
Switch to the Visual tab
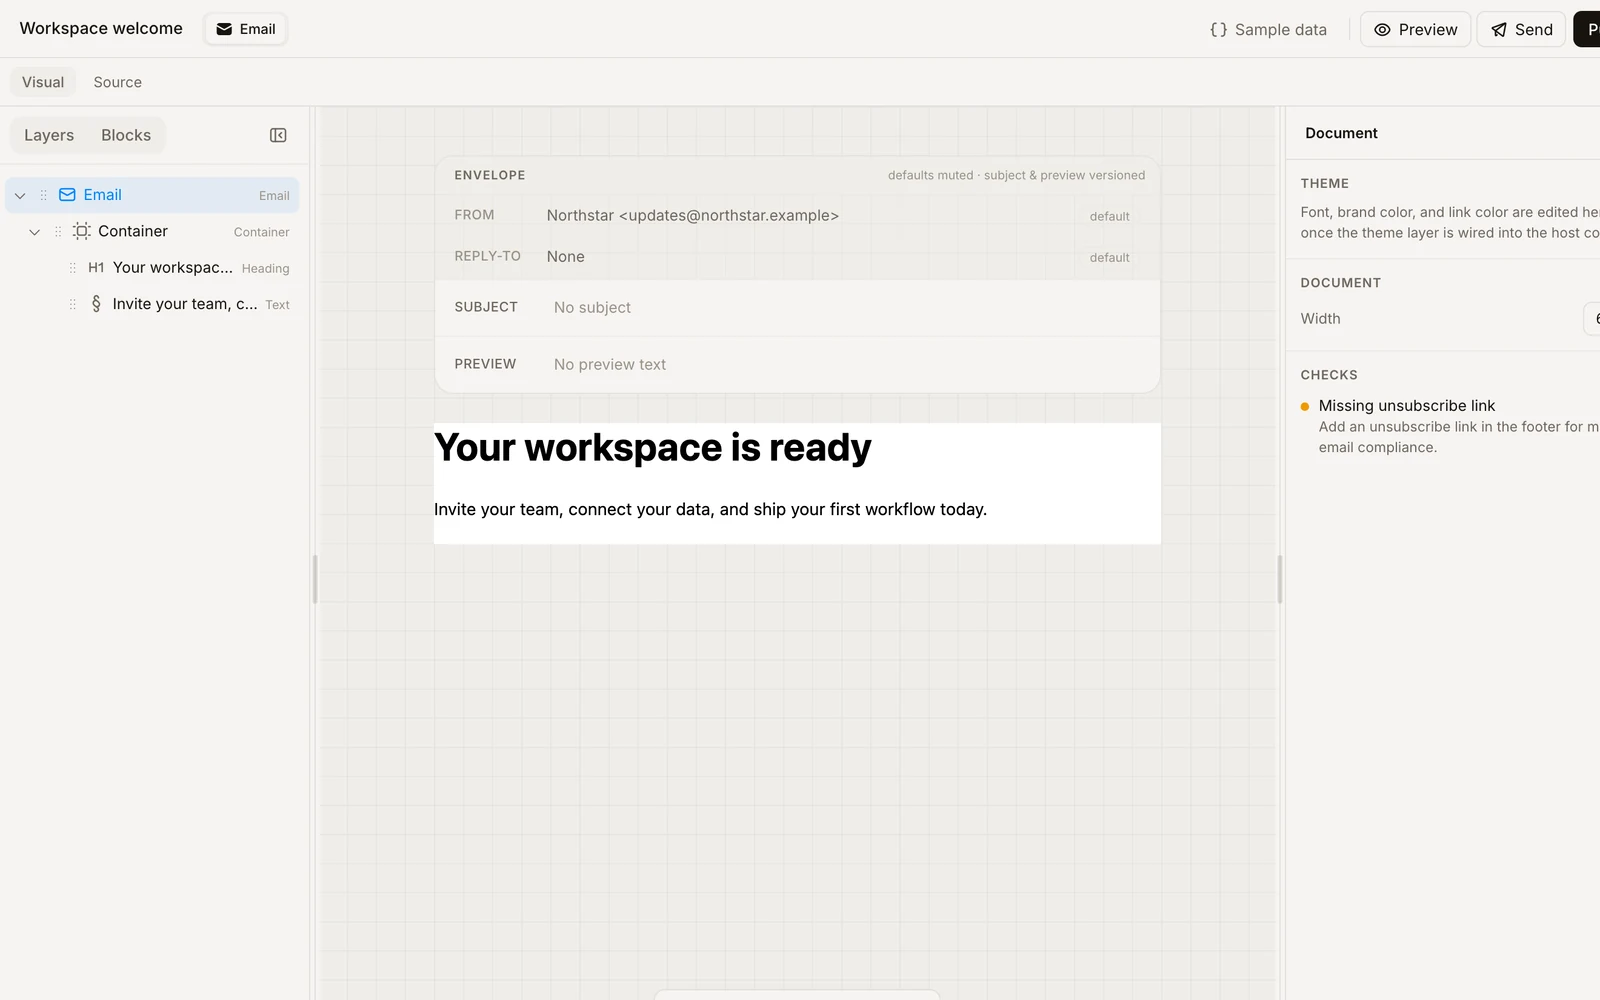[x=43, y=82]
